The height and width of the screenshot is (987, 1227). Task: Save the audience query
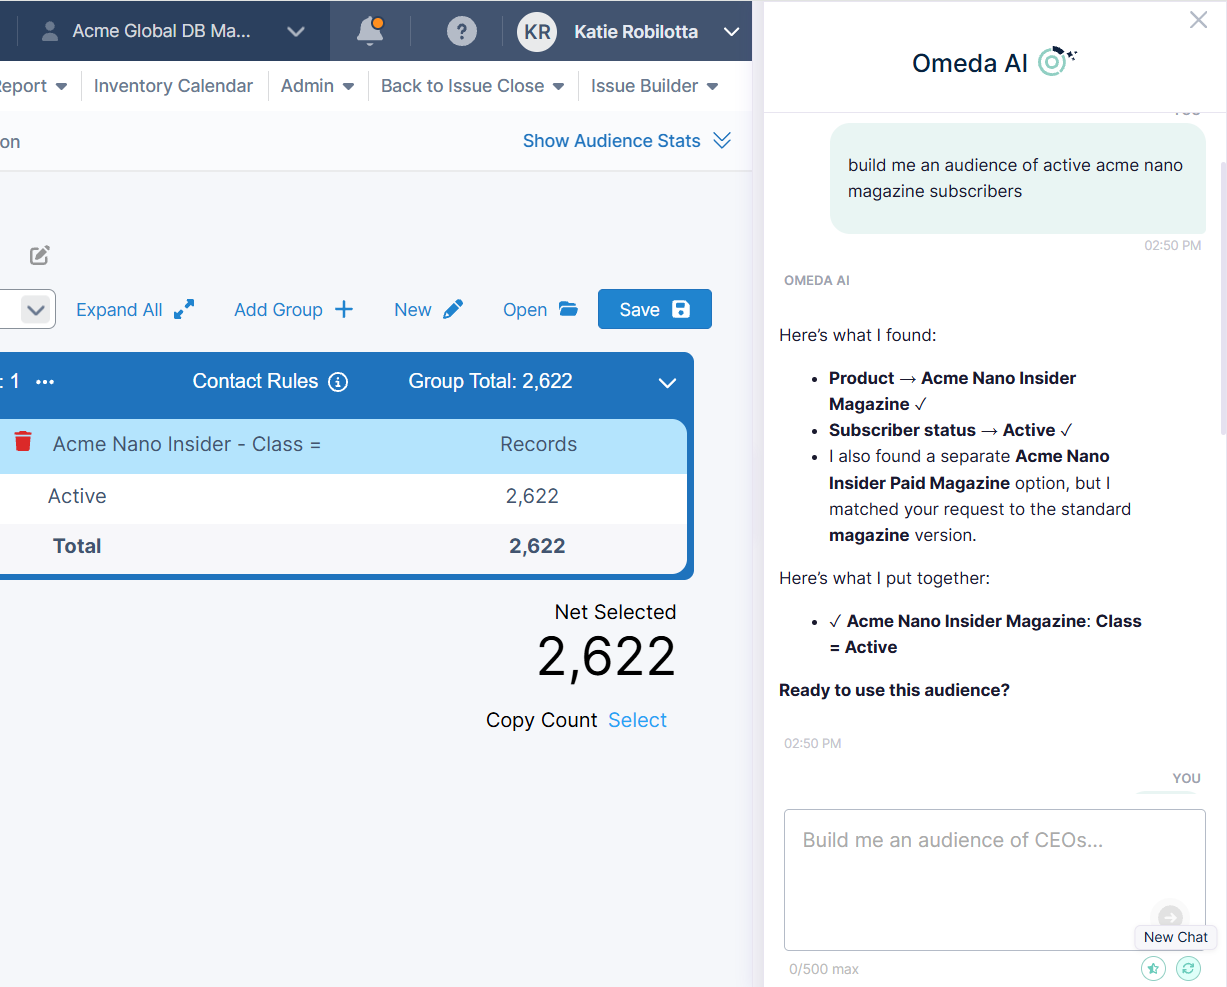point(655,309)
